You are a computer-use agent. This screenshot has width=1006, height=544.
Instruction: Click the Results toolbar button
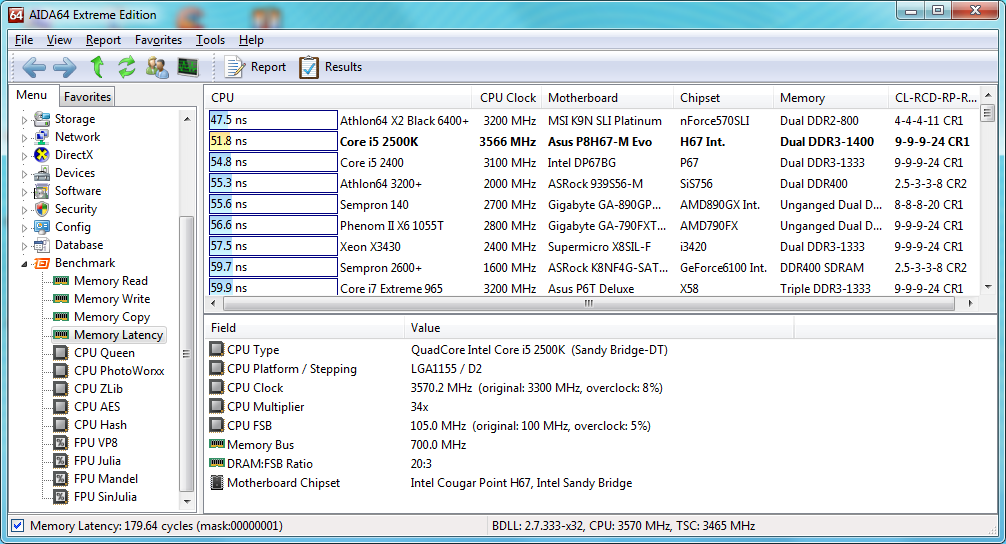click(x=330, y=67)
